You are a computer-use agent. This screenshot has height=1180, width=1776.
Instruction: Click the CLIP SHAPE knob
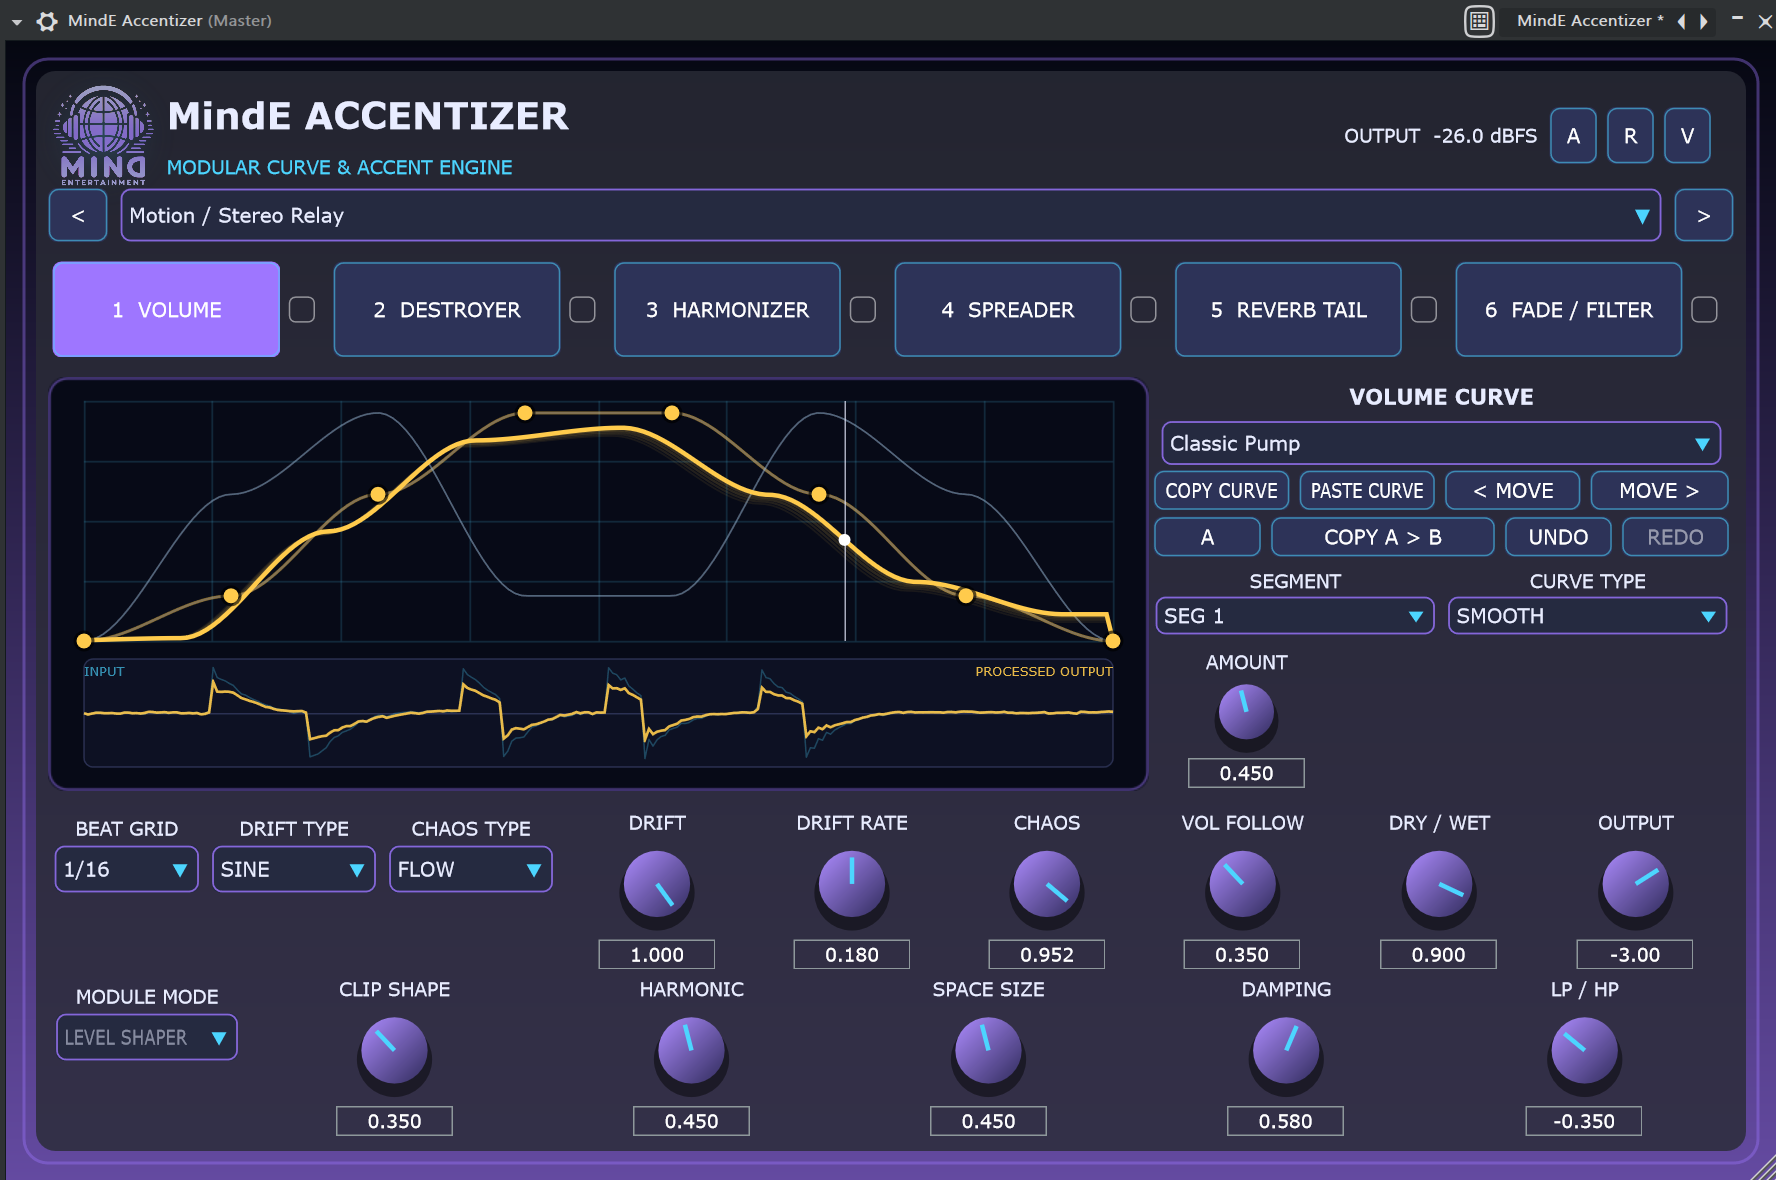[x=394, y=1051]
